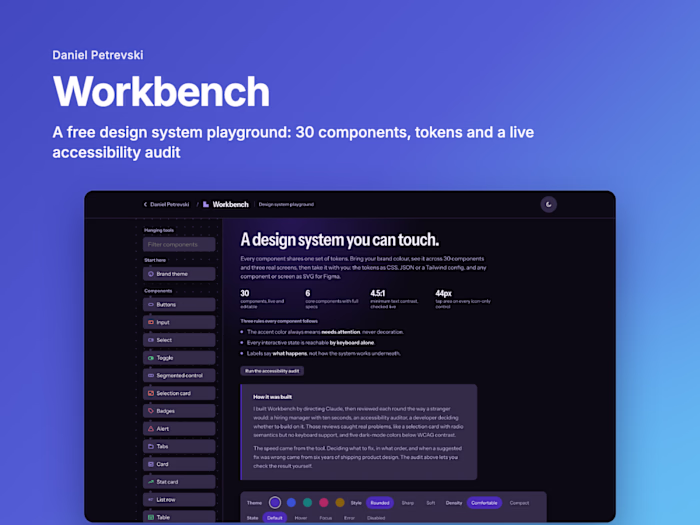Screen dimensions: 700x525
Task: Set component state to Hover
Action: tap(301, 518)
